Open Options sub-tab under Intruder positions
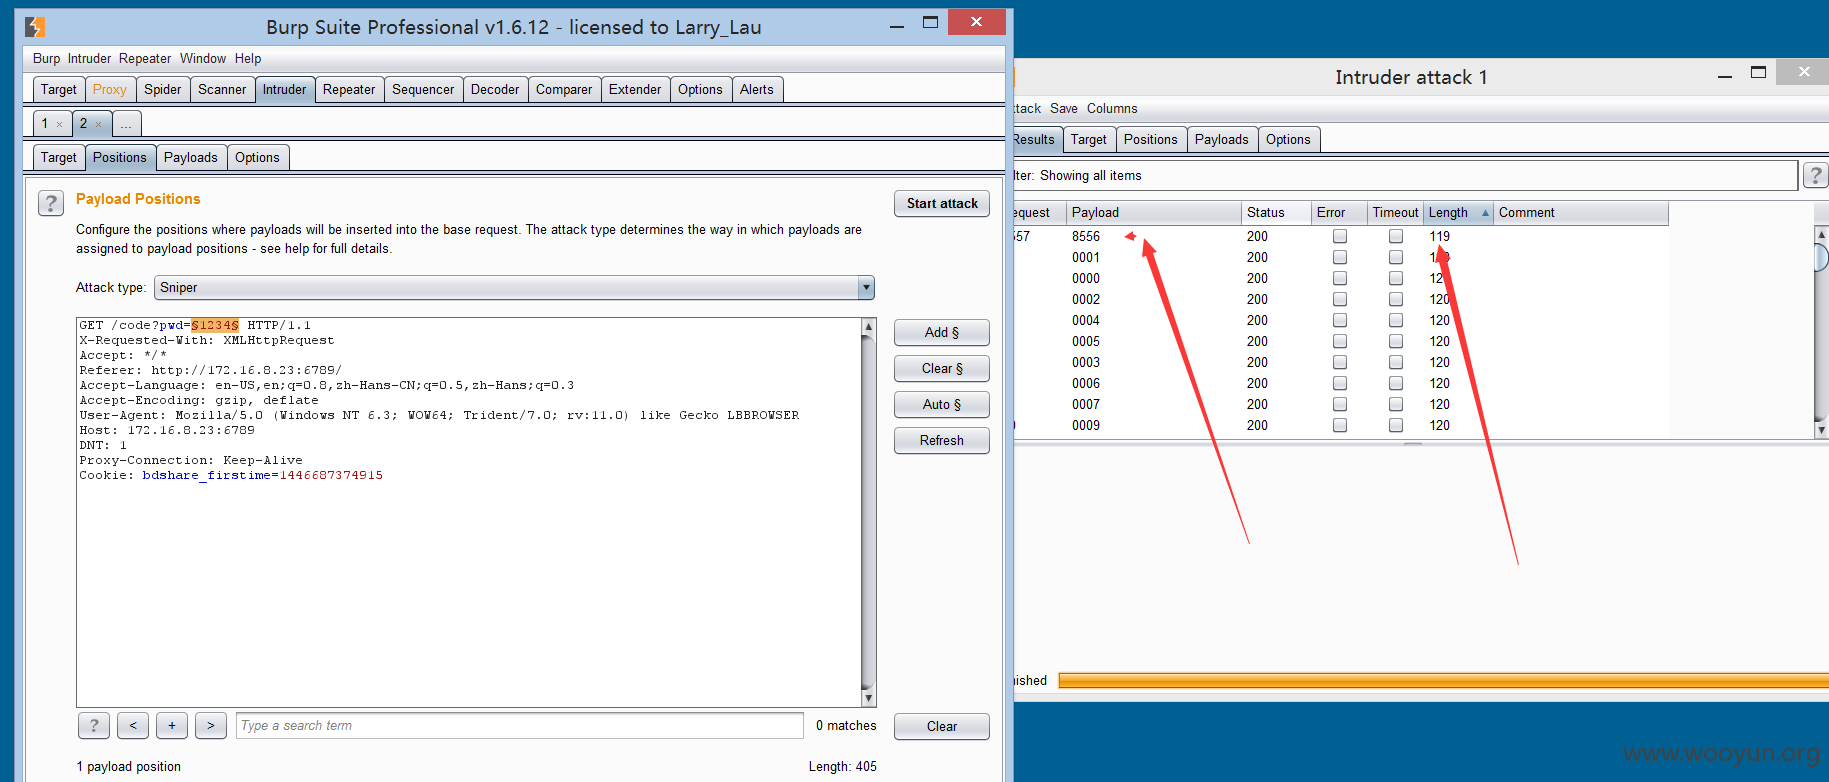This screenshot has width=1829, height=782. [257, 158]
